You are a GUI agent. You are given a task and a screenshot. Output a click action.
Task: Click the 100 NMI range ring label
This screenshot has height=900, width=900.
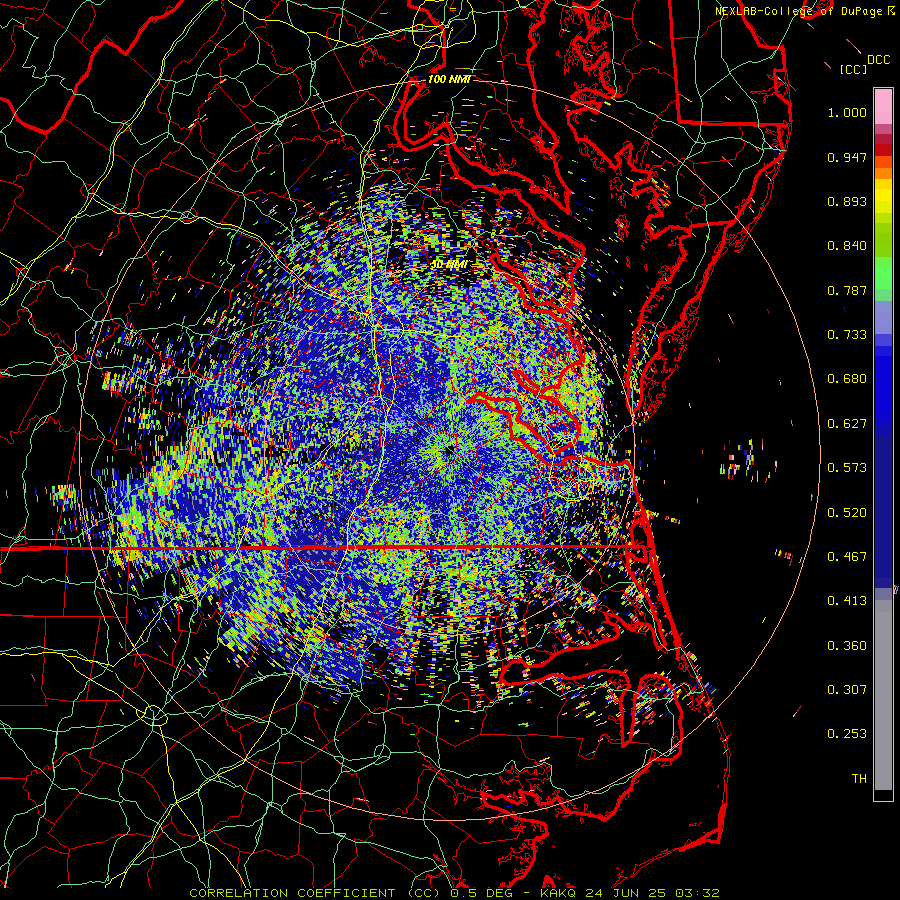click(449, 79)
